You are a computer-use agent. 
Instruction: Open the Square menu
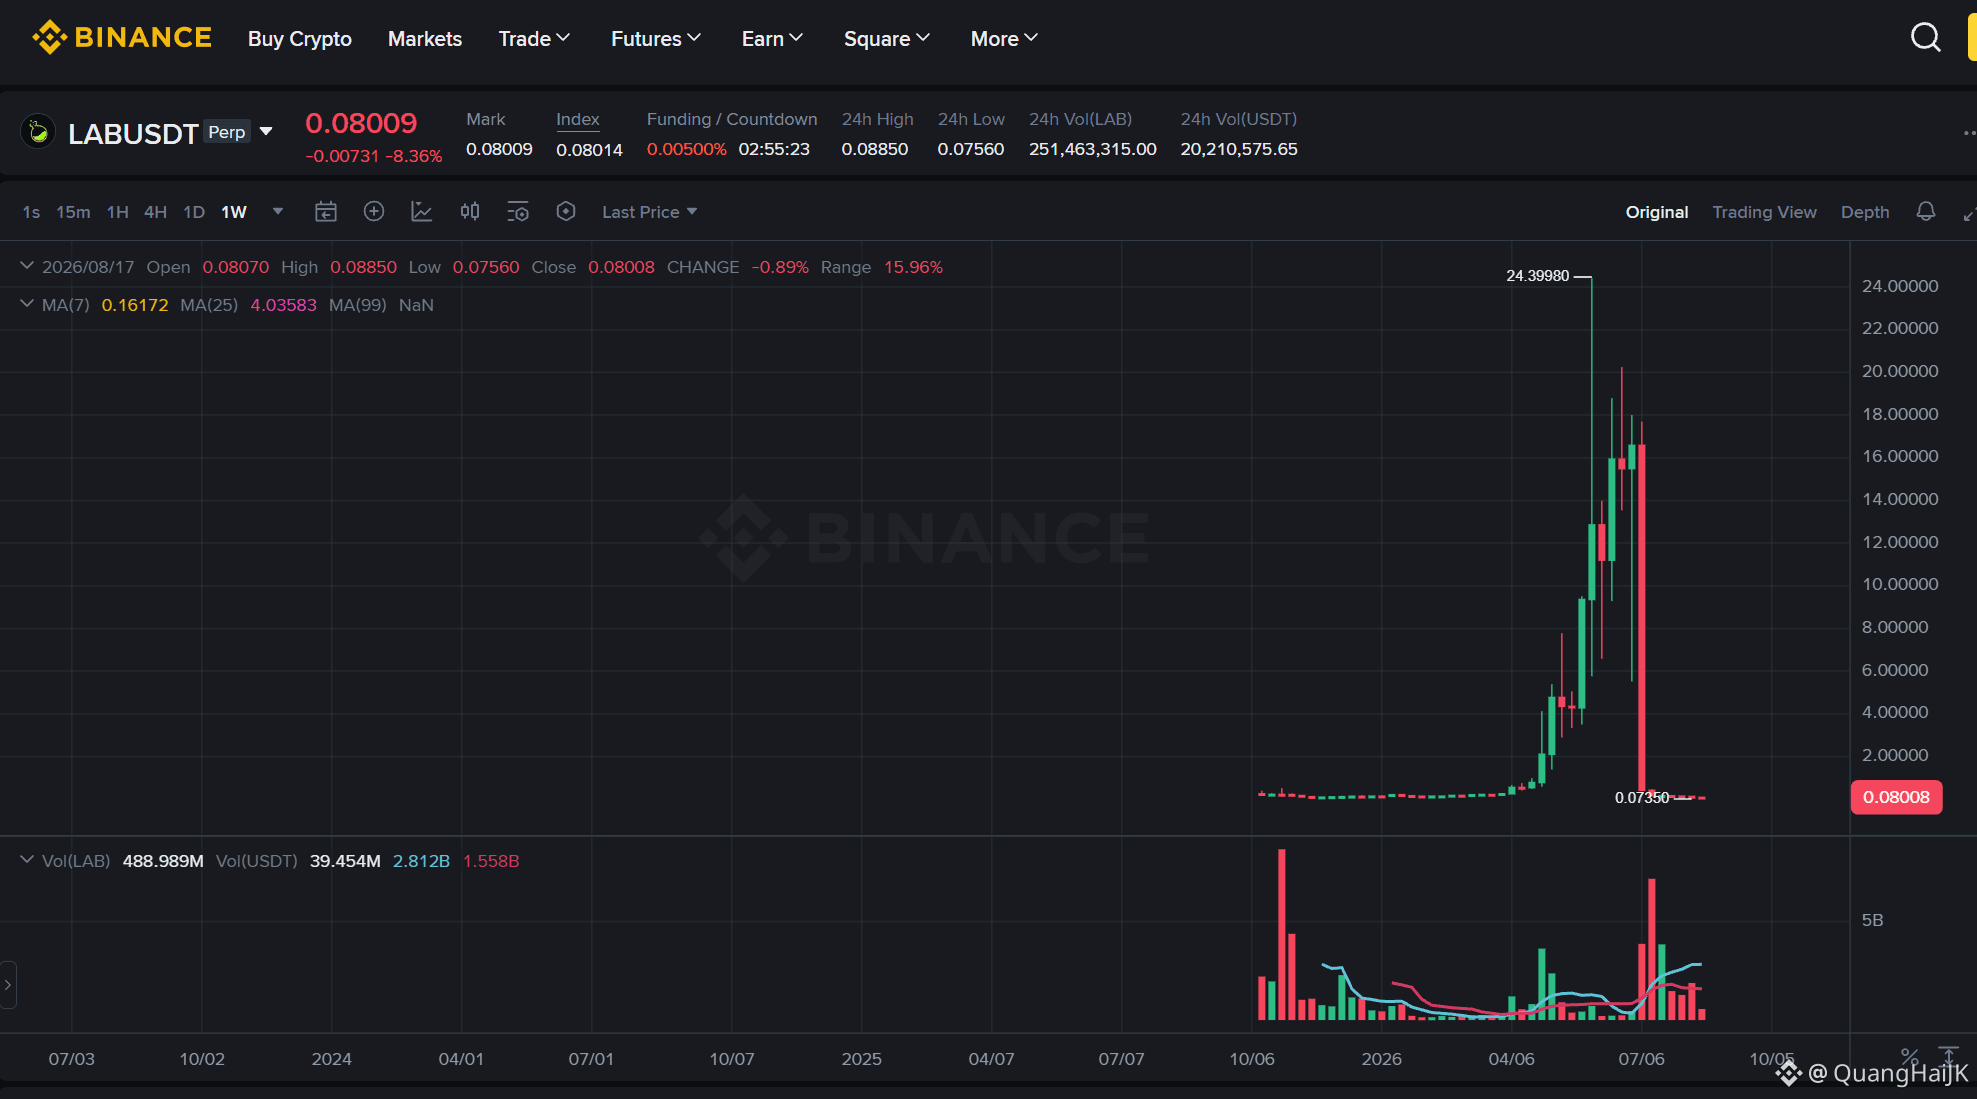(x=887, y=38)
